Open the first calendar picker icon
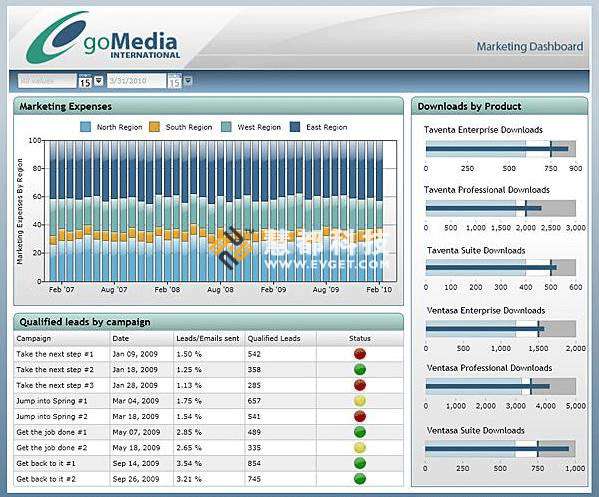 click(x=85, y=81)
